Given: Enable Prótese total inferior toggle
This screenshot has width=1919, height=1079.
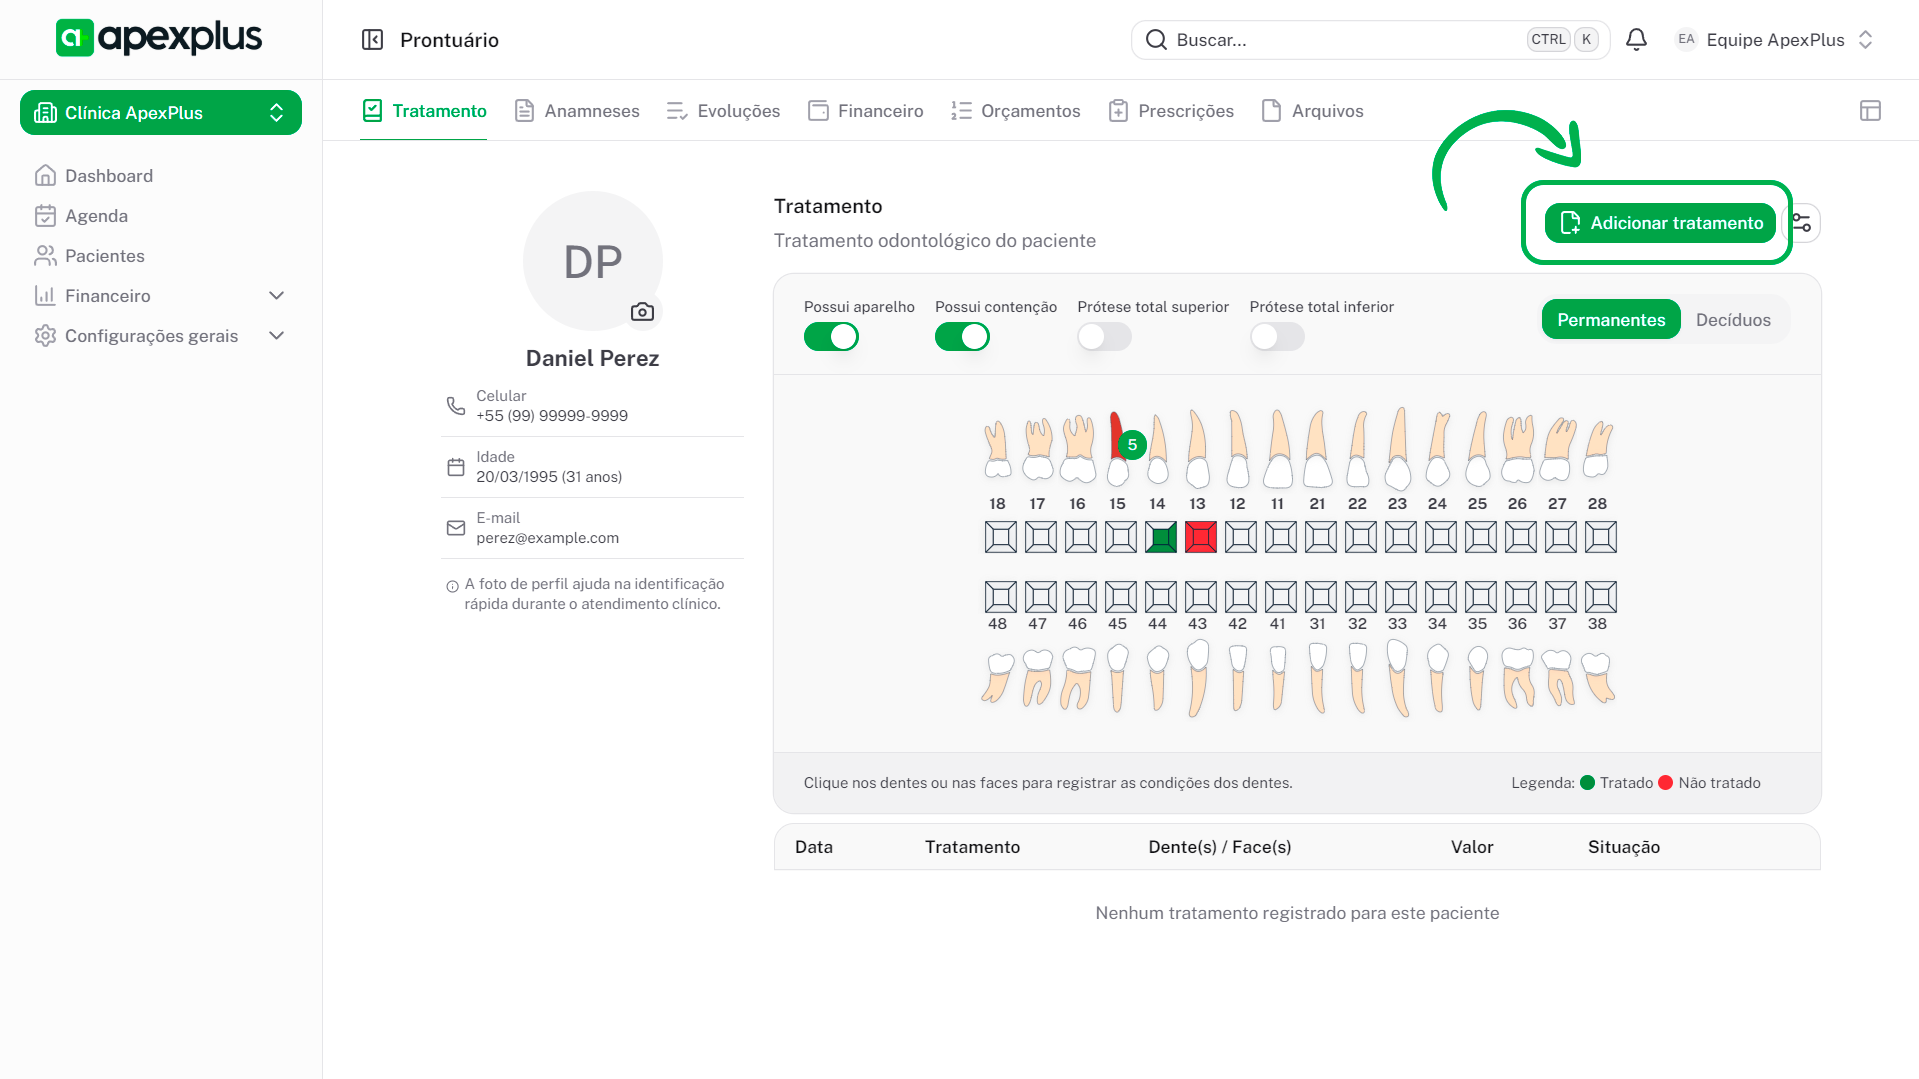Looking at the screenshot, I should pos(1277,337).
